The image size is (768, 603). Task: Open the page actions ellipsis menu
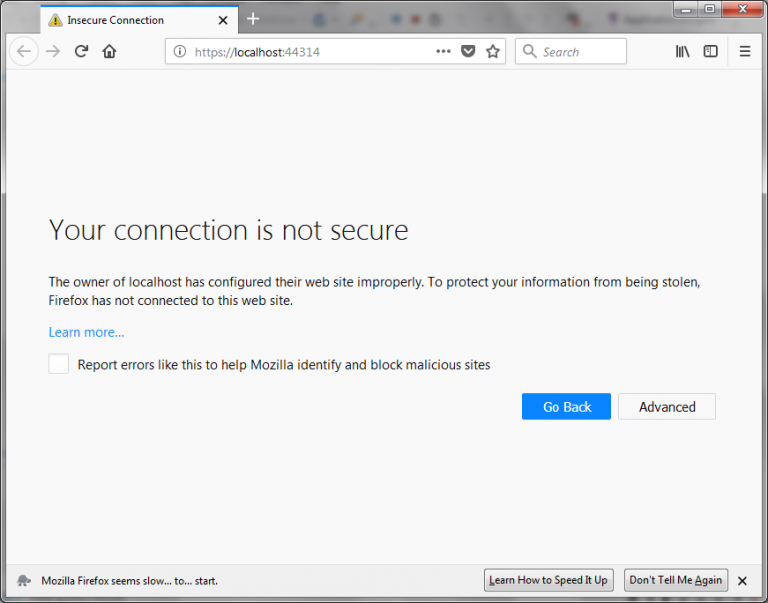tap(443, 52)
